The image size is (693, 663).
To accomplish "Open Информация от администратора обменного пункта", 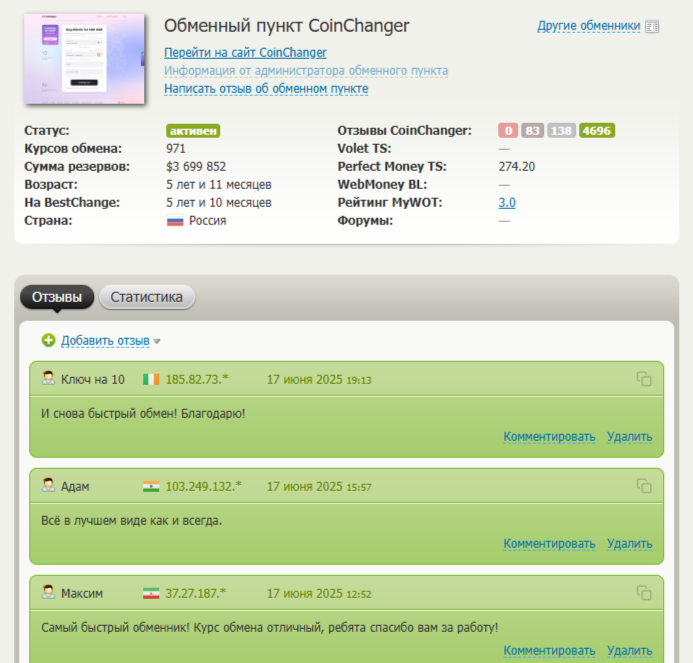I will pos(306,71).
